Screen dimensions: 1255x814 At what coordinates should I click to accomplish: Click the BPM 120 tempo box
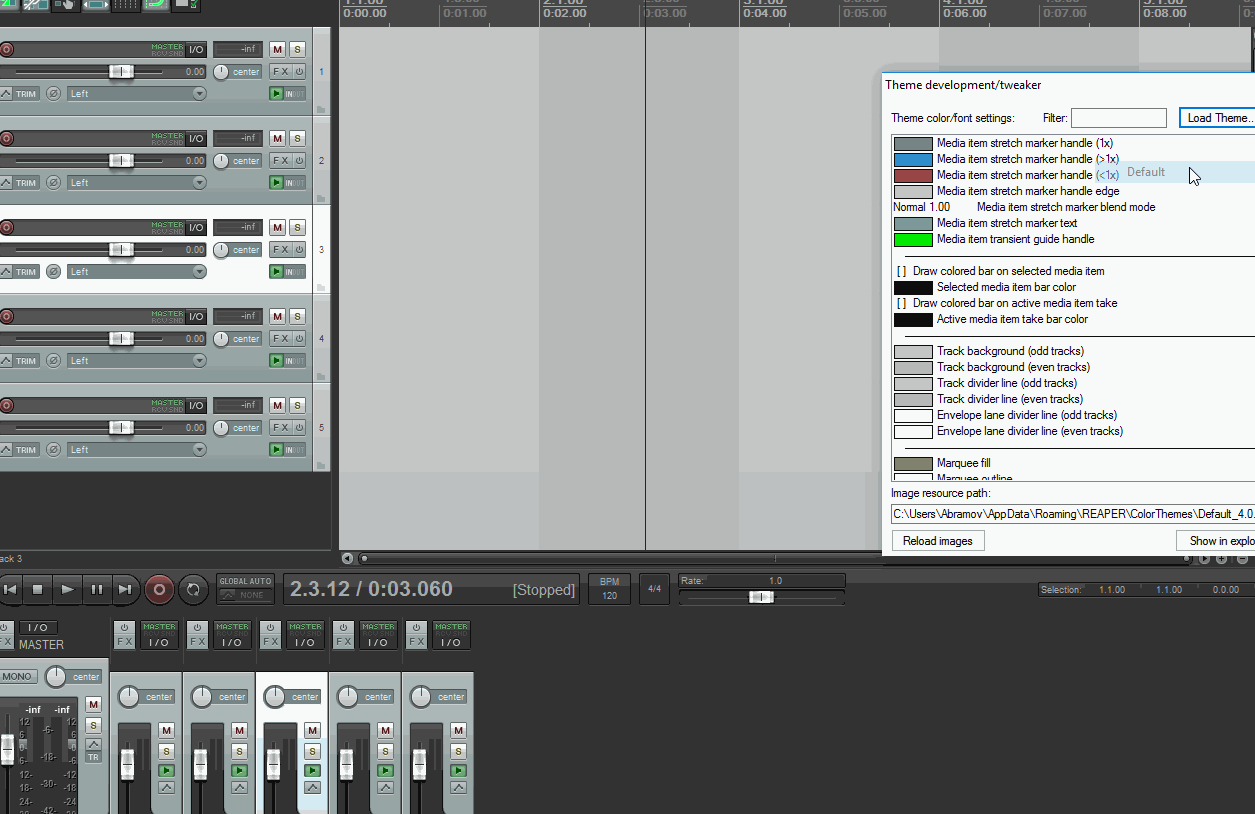pos(610,589)
